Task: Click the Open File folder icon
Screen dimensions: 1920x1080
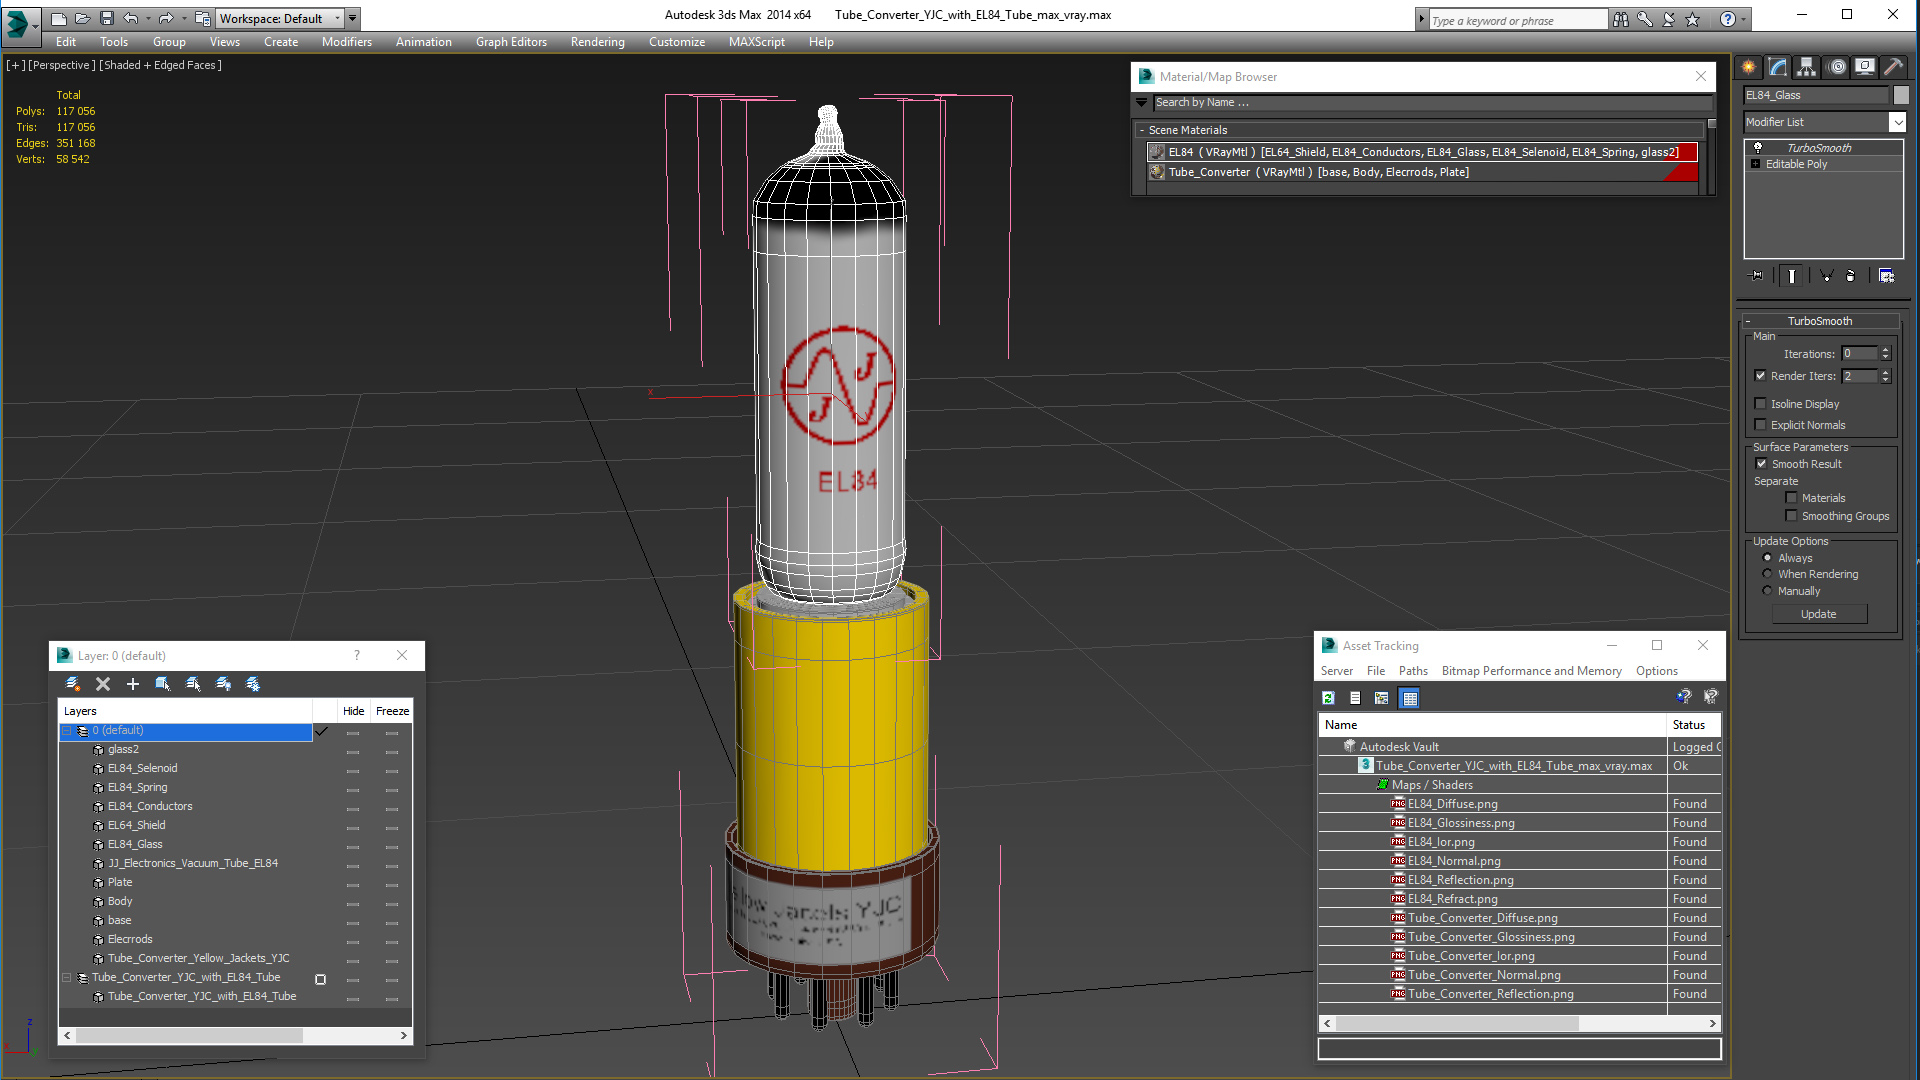Action: point(83,18)
